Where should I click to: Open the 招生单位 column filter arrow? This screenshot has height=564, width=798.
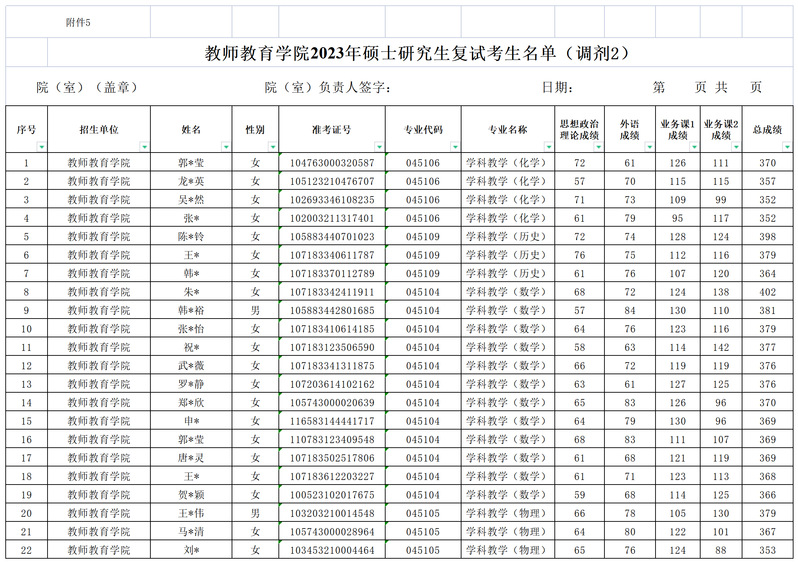pyautogui.click(x=143, y=146)
